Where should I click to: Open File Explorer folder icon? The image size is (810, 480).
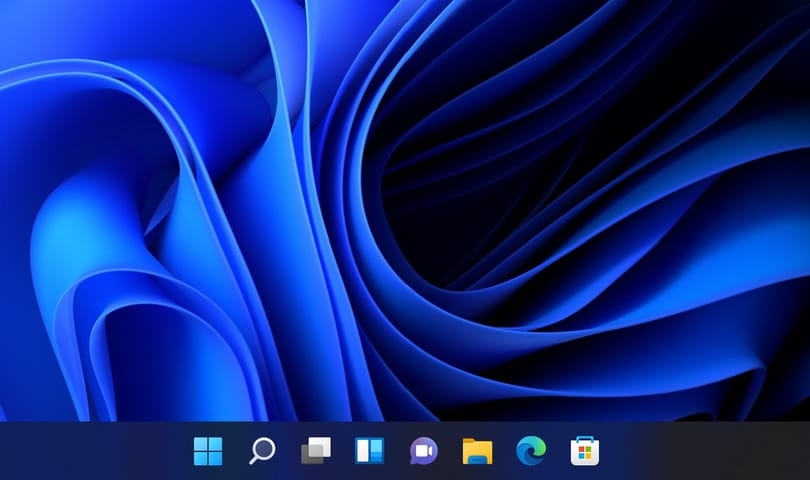pyautogui.click(x=477, y=451)
